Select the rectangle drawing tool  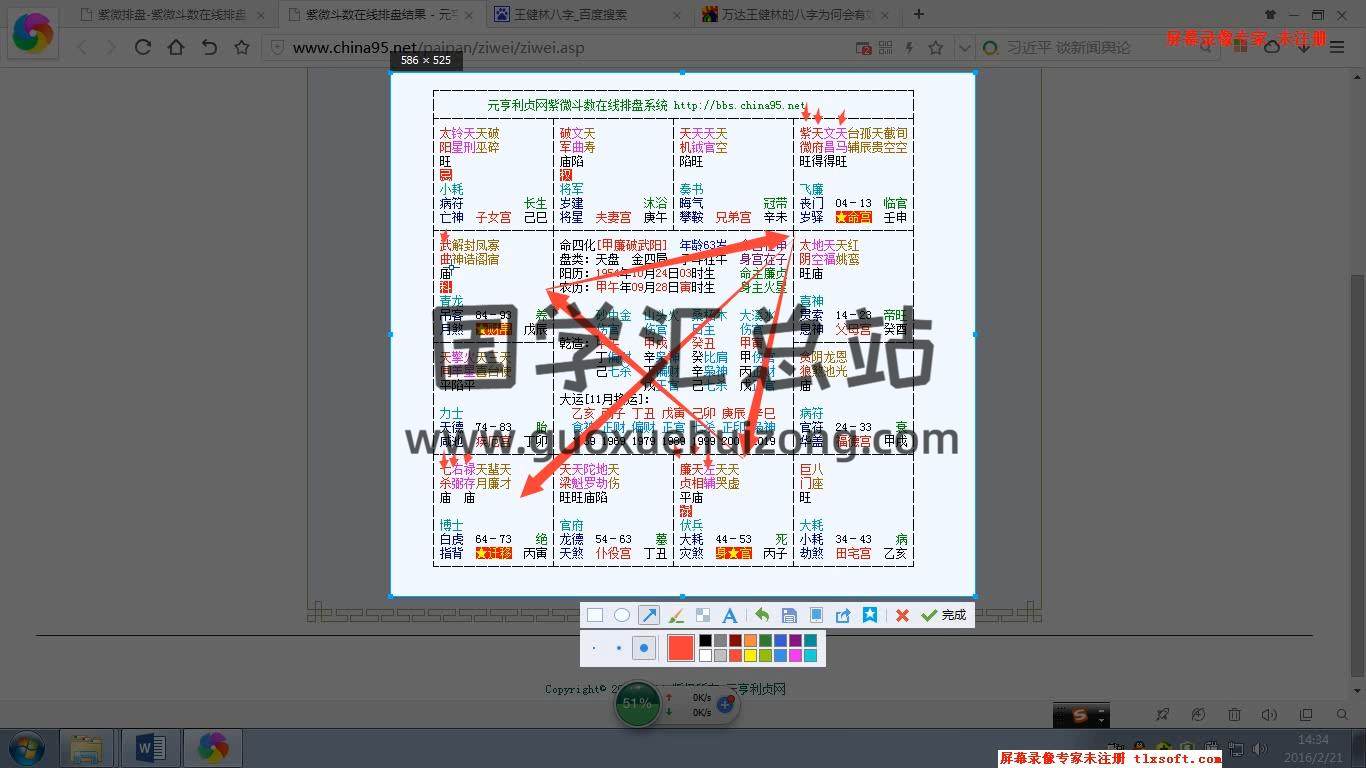point(595,615)
